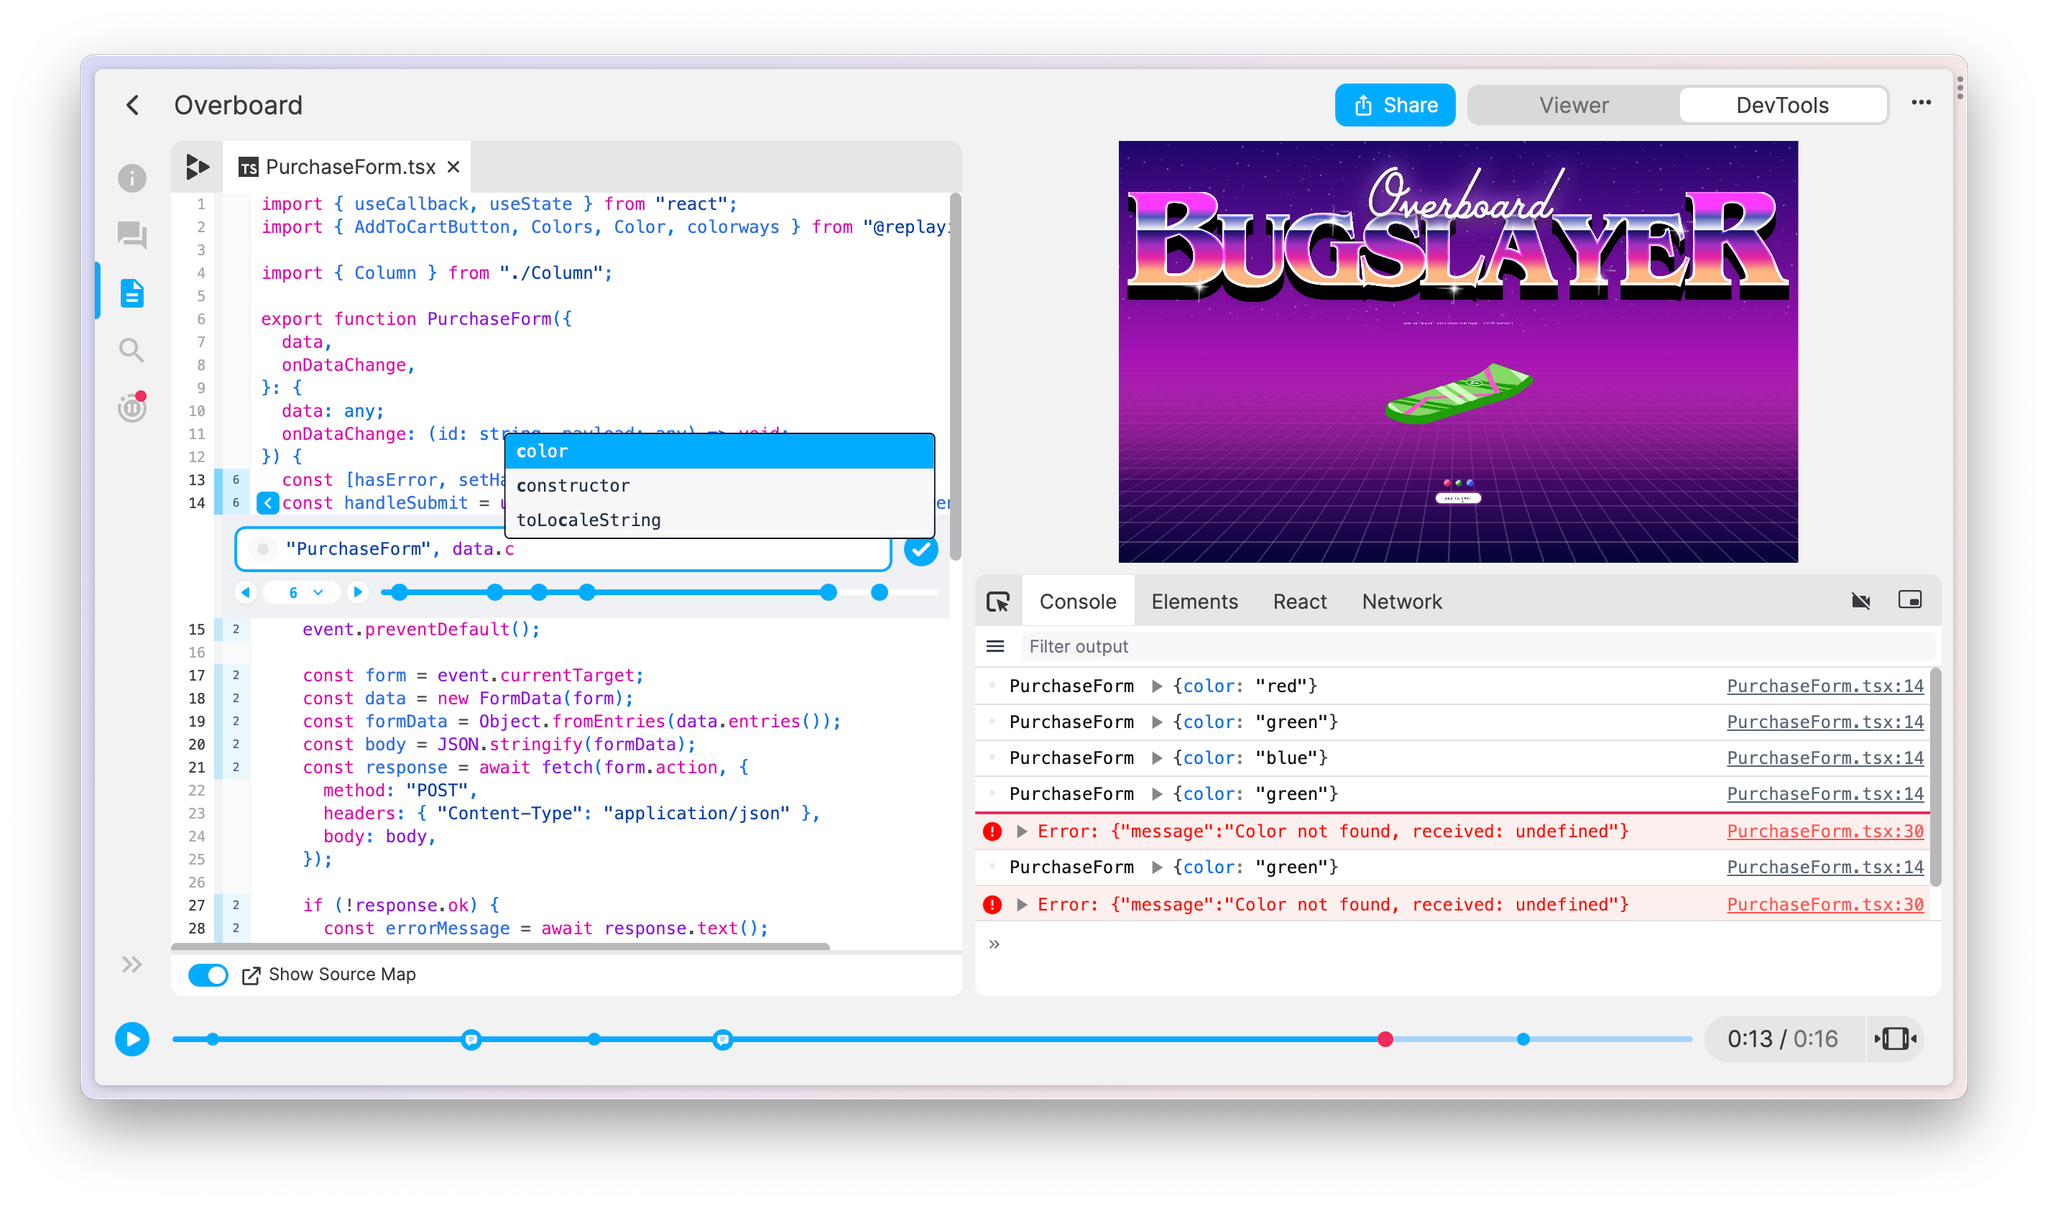The image size is (2048, 1206).
Task: Click the first comment marker on timeline
Action: (x=471, y=1039)
